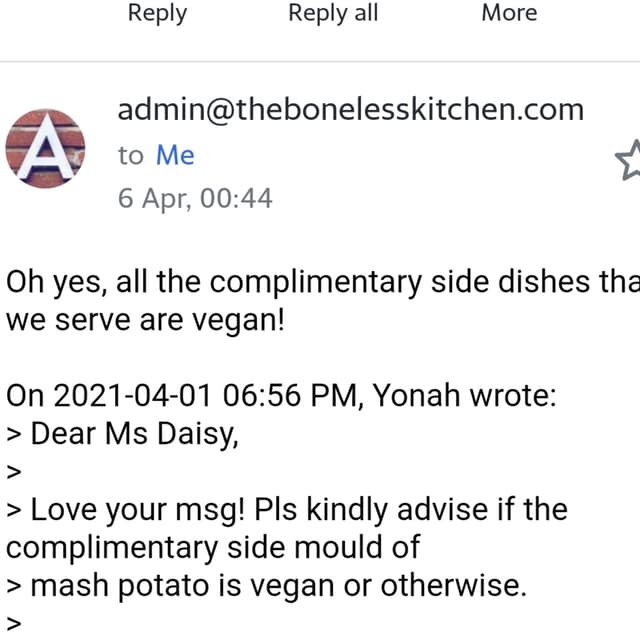Click the last empty quote marker line
This screenshot has height=640, width=640.
click(x=14, y=624)
